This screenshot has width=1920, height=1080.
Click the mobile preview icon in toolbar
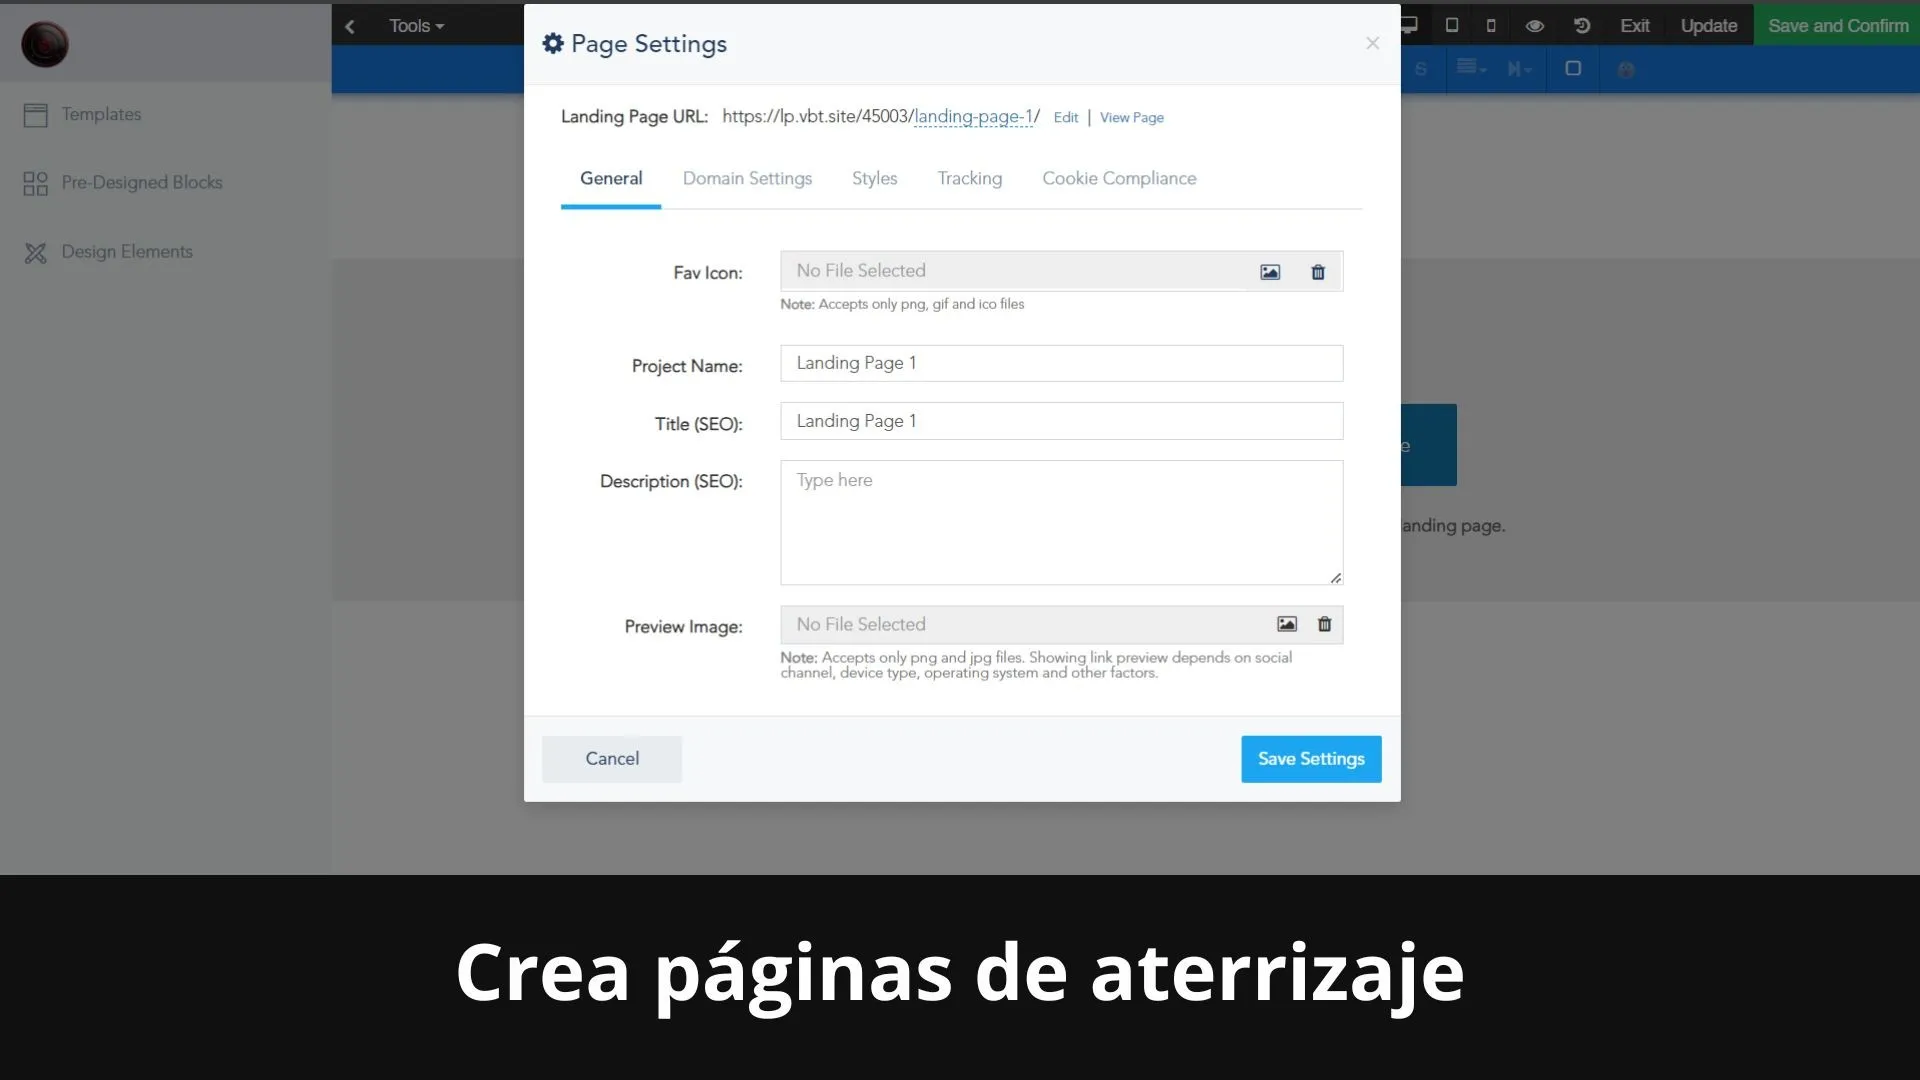(x=1490, y=25)
